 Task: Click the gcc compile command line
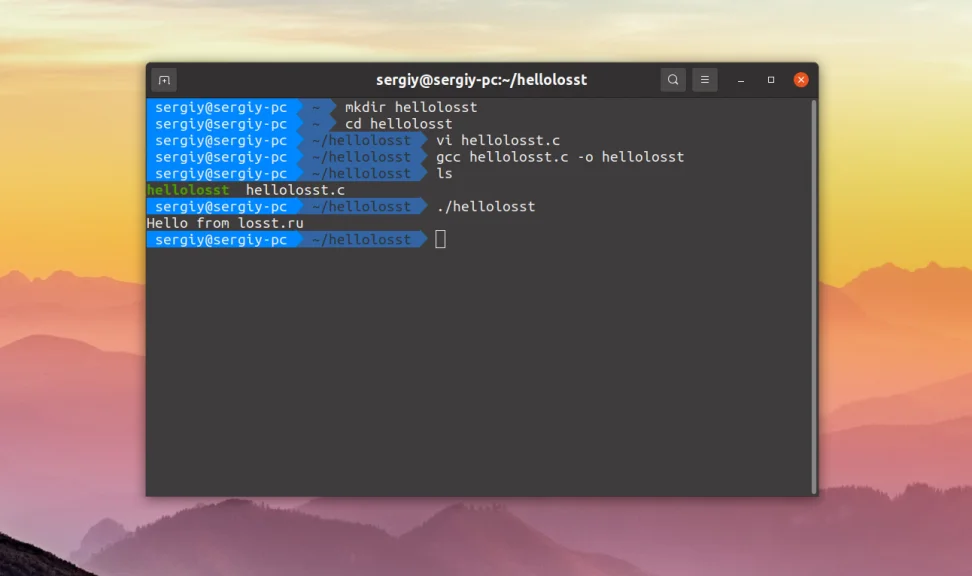click(x=560, y=157)
